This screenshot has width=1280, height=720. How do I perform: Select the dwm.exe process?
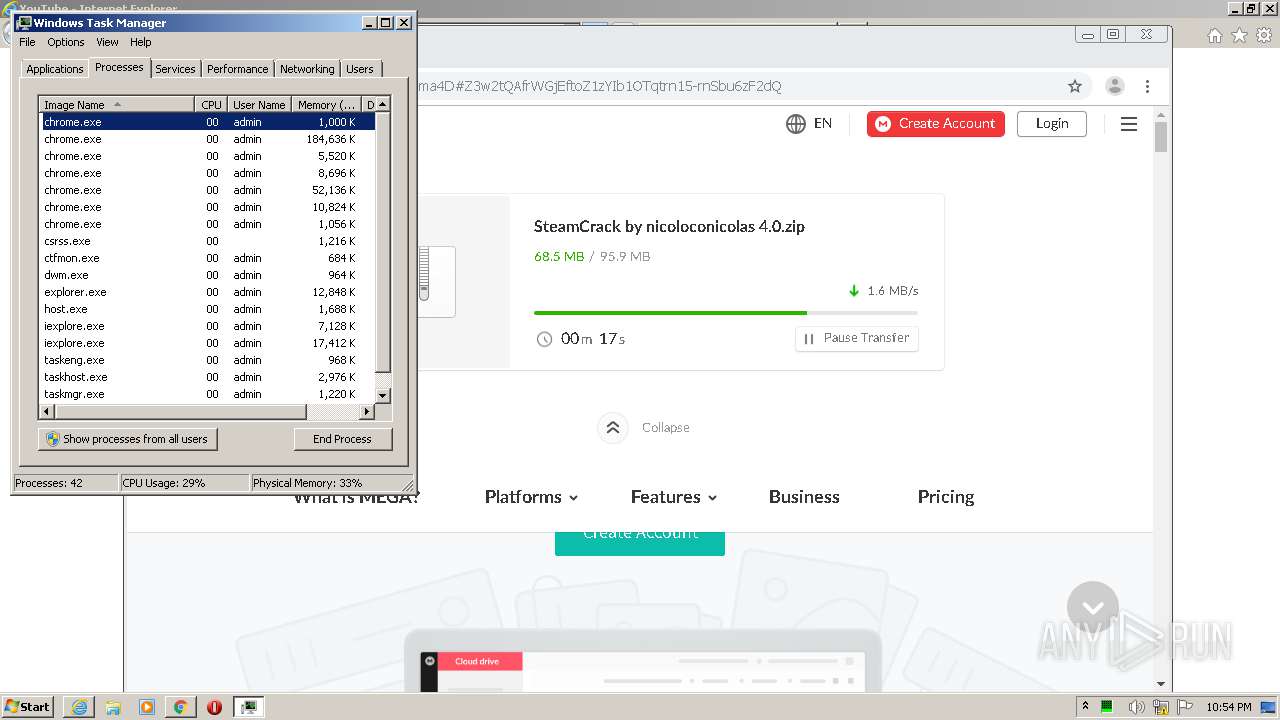click(208, 275)
